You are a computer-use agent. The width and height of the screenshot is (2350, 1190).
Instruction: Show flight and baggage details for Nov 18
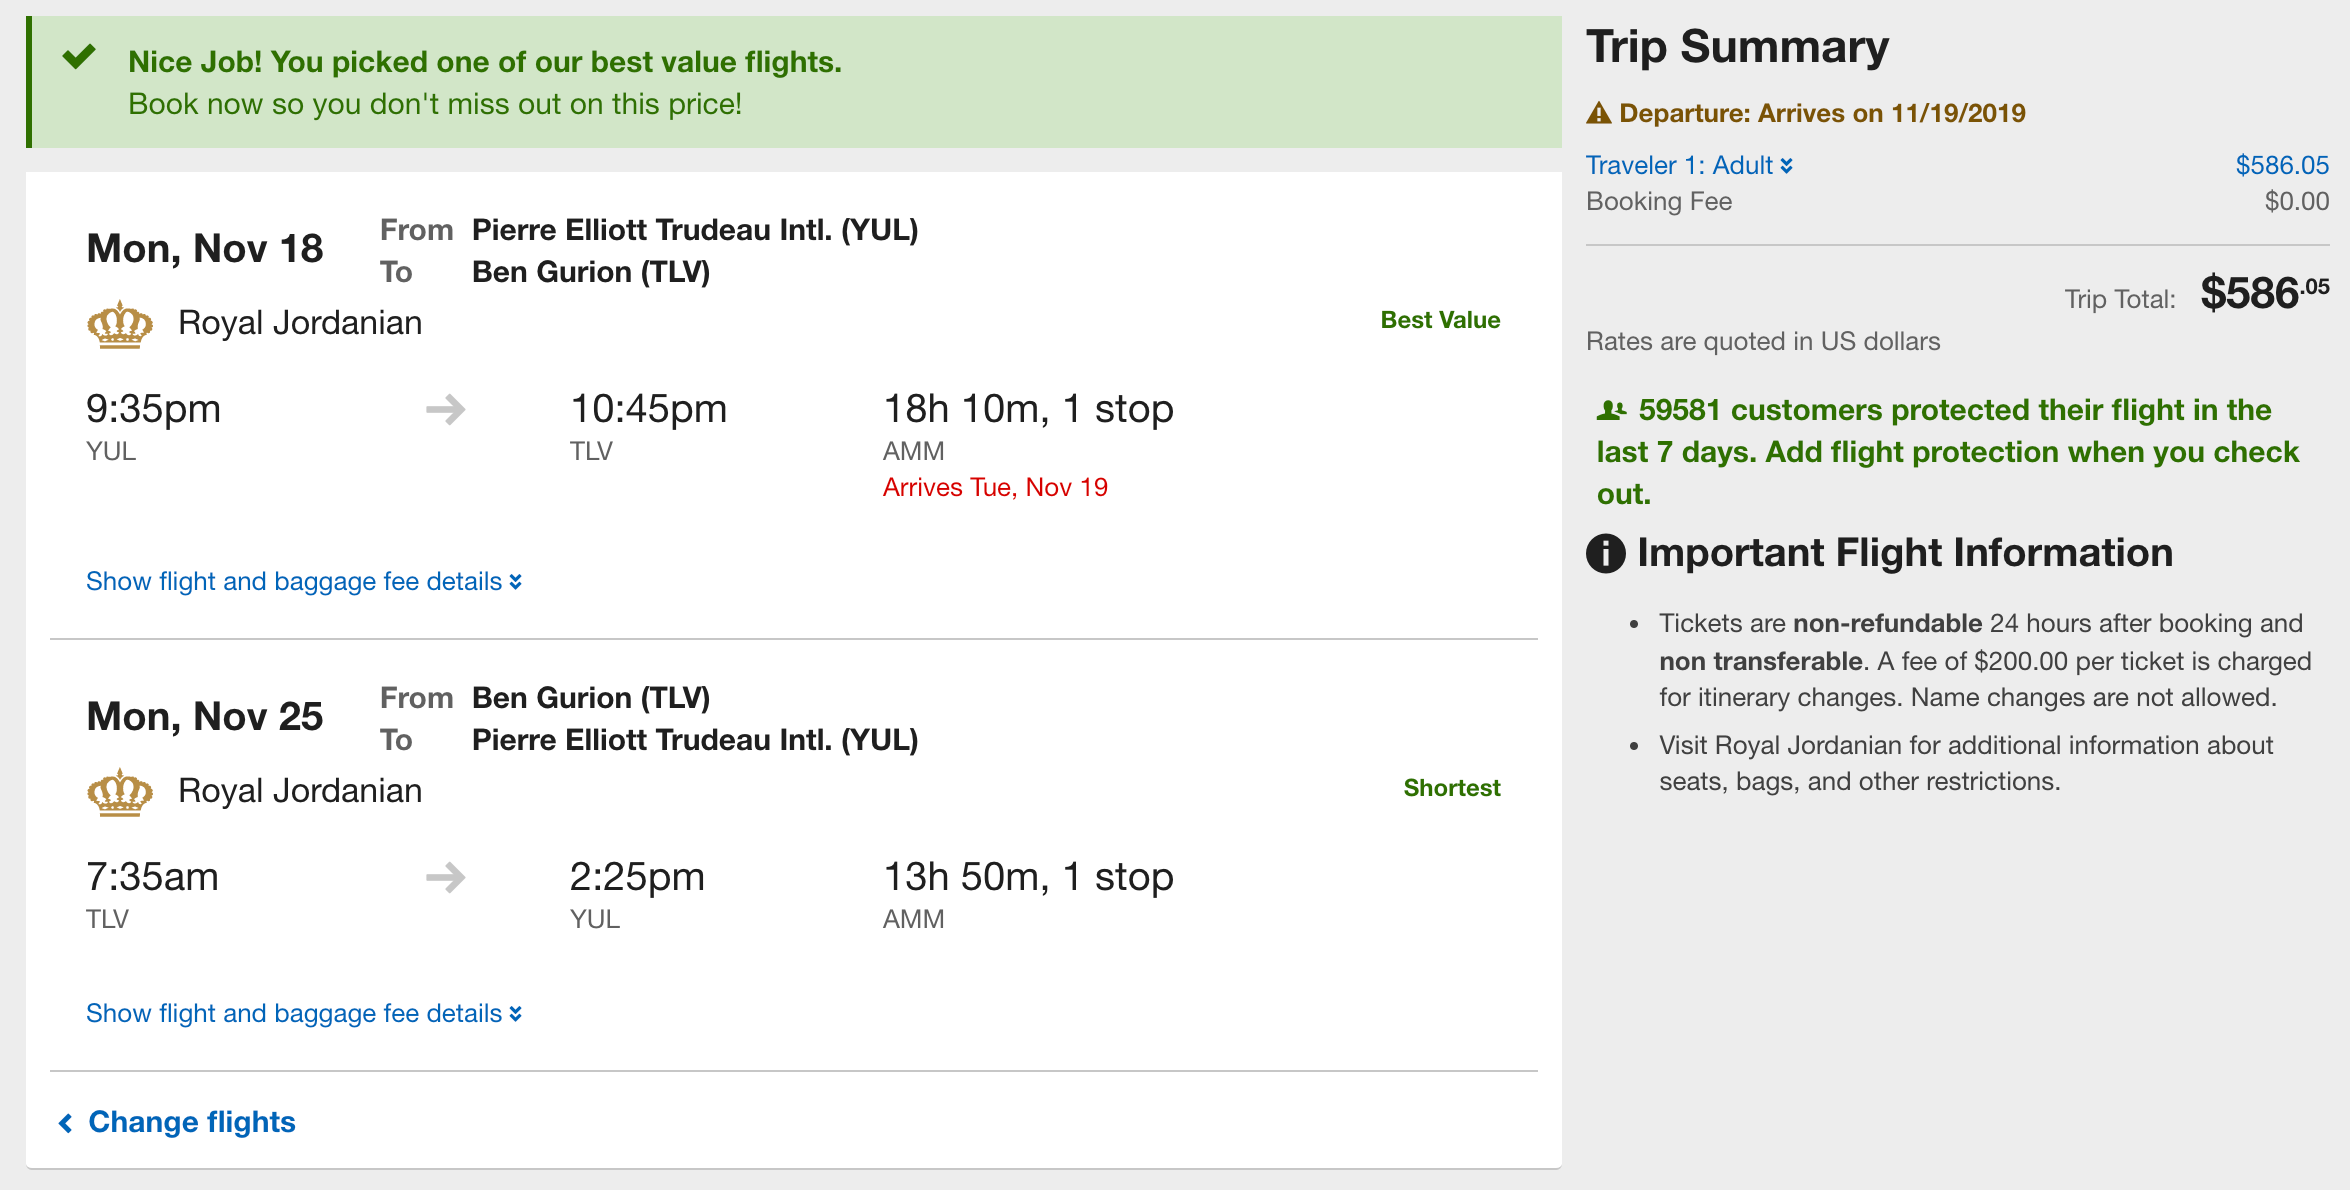(304, 581)
